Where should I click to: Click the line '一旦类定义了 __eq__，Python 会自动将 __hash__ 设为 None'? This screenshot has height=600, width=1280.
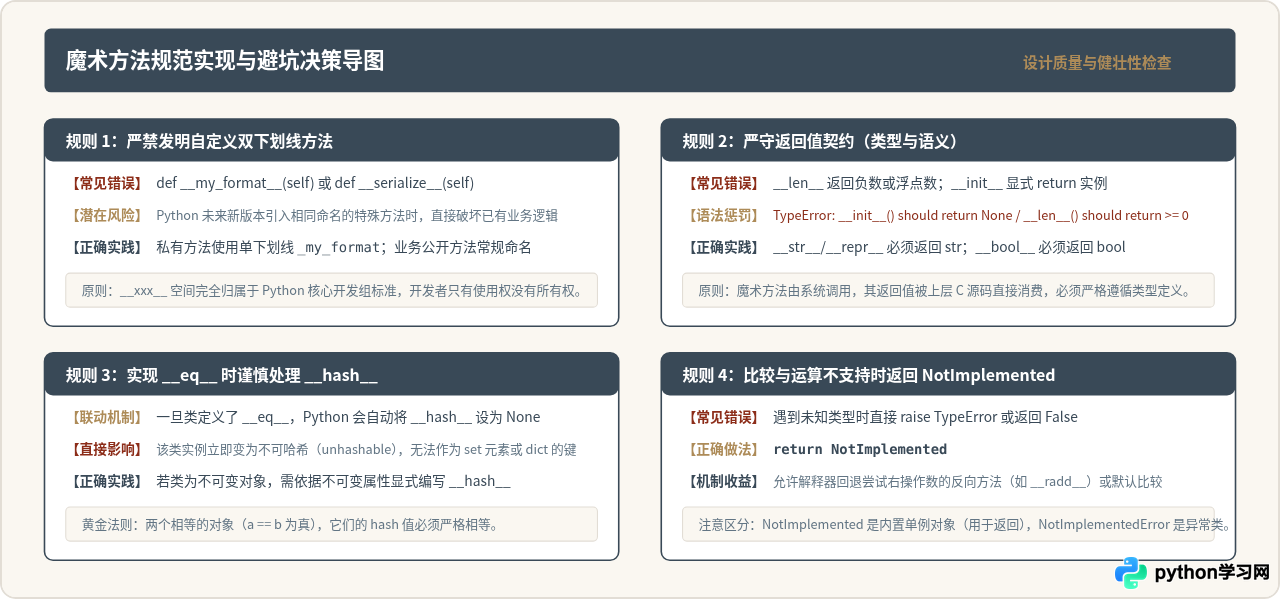click(x=348, y=417)
